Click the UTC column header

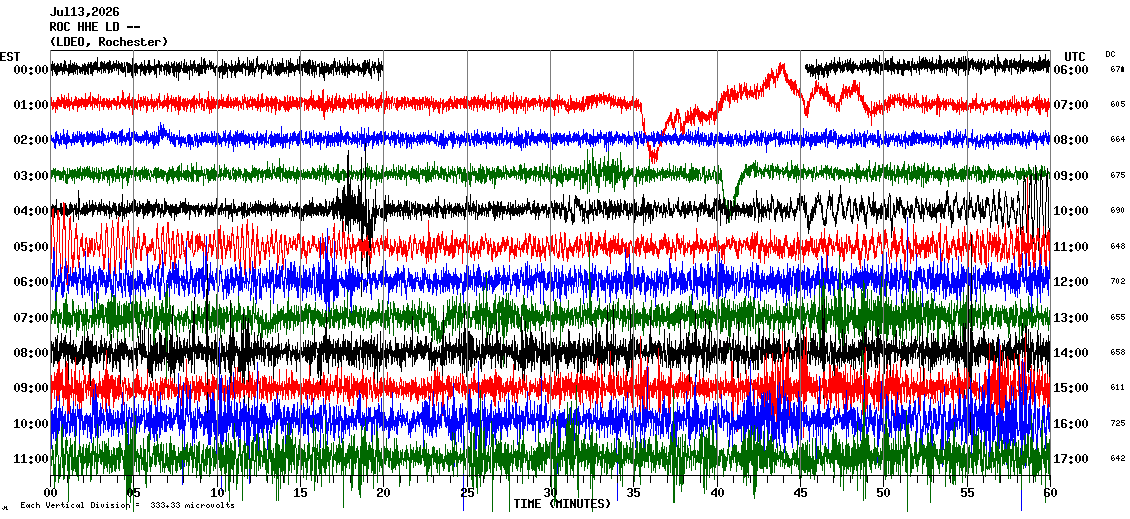[x=1075, y=56]
